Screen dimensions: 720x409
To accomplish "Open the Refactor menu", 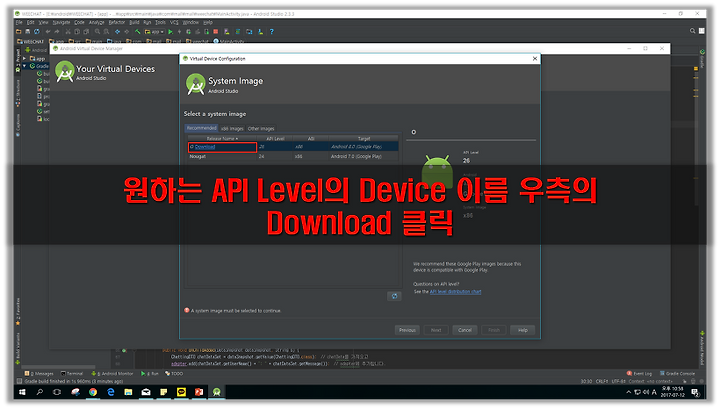I will [117, 22].
